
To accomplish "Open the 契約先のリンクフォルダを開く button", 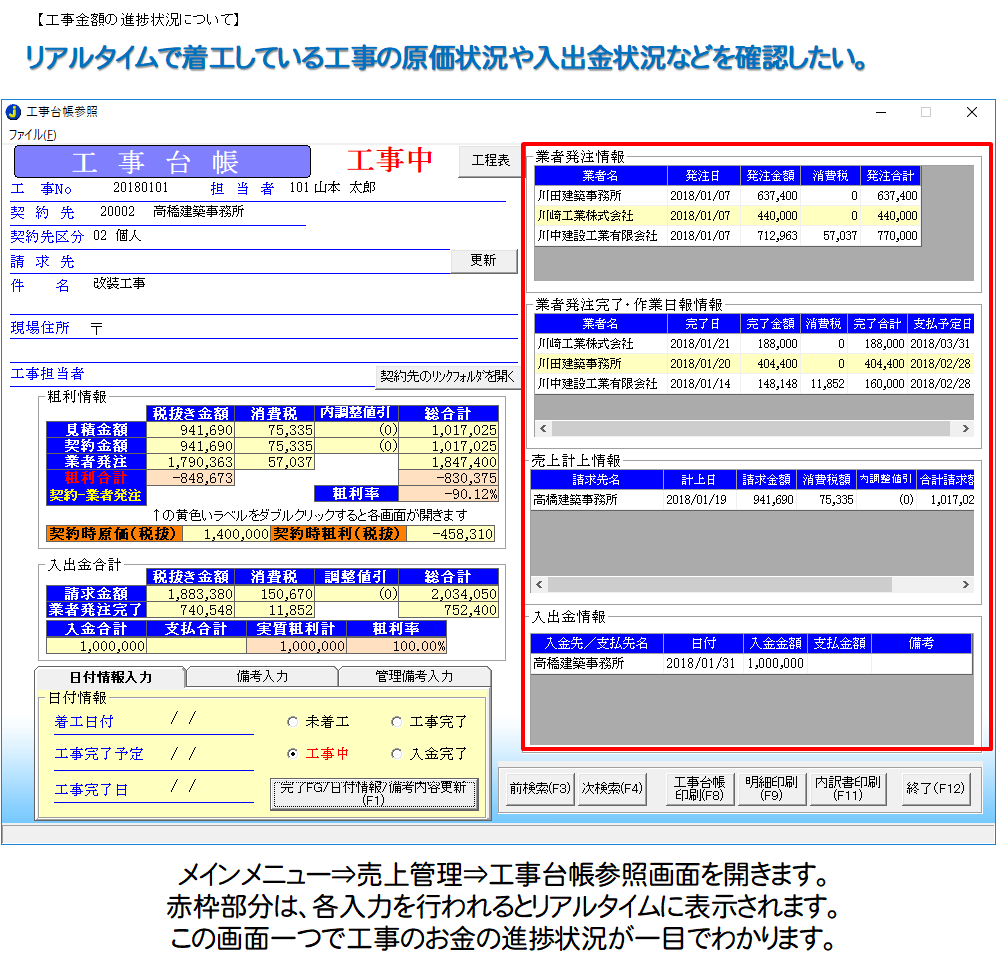I will tap(447, 376).
